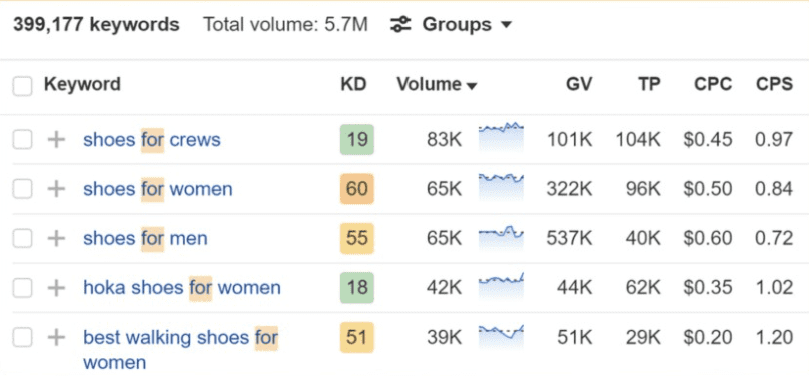Screen dimensions: 810x376
Task: Click the KD column header
Action: point(353,84)
